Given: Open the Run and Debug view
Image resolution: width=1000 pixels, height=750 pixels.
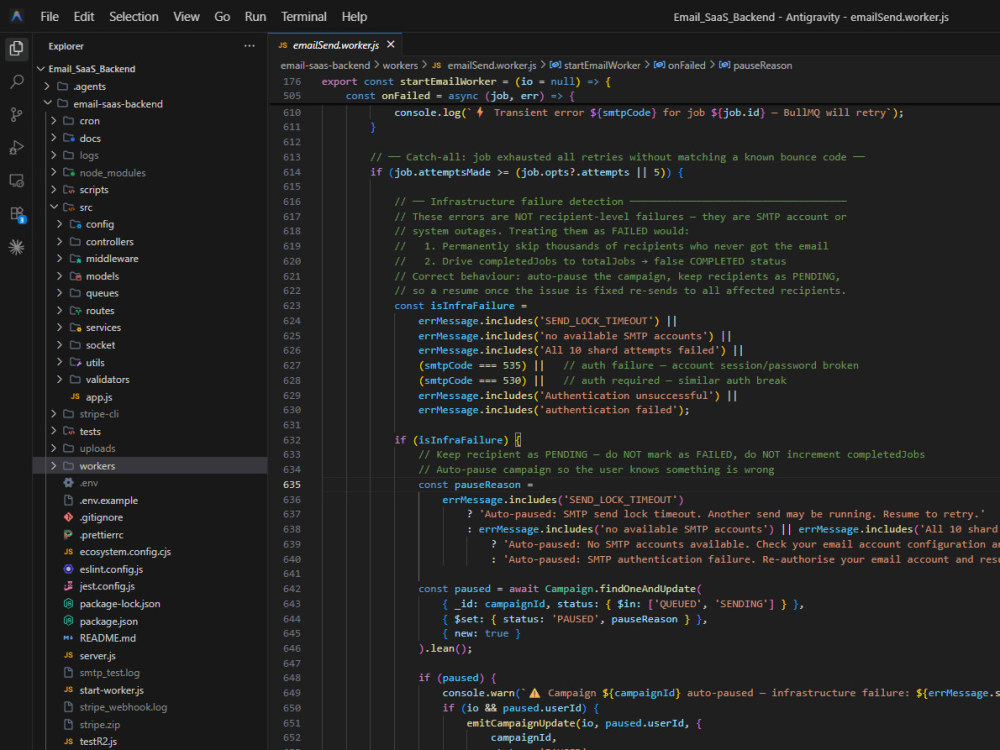Looking at the screenshot, I should (17, 147).
